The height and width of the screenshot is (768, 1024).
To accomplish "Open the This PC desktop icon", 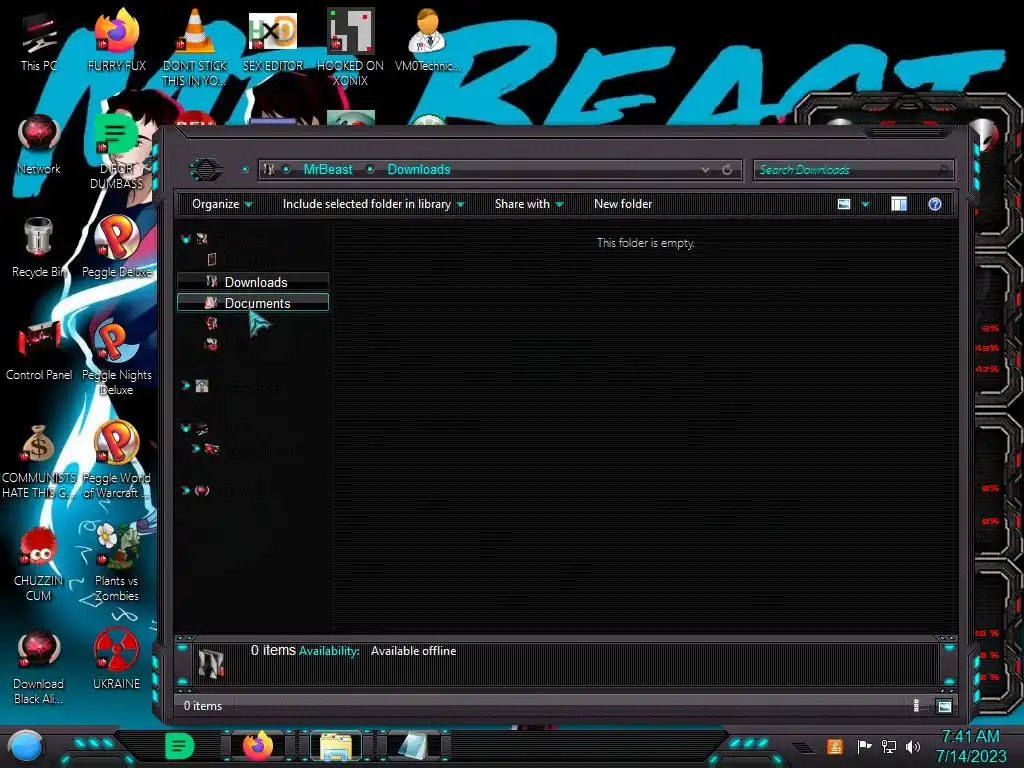I will pos(39,43).
